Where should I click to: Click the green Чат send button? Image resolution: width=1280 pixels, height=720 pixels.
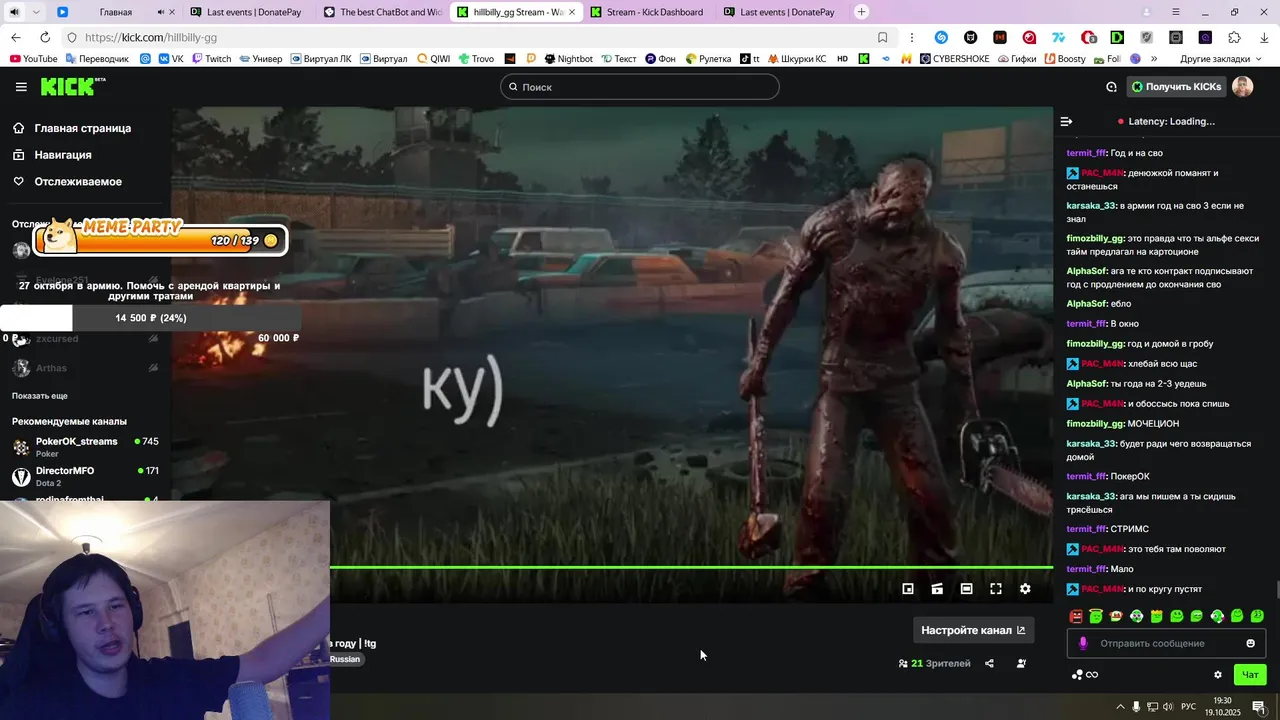(1250, 675)
